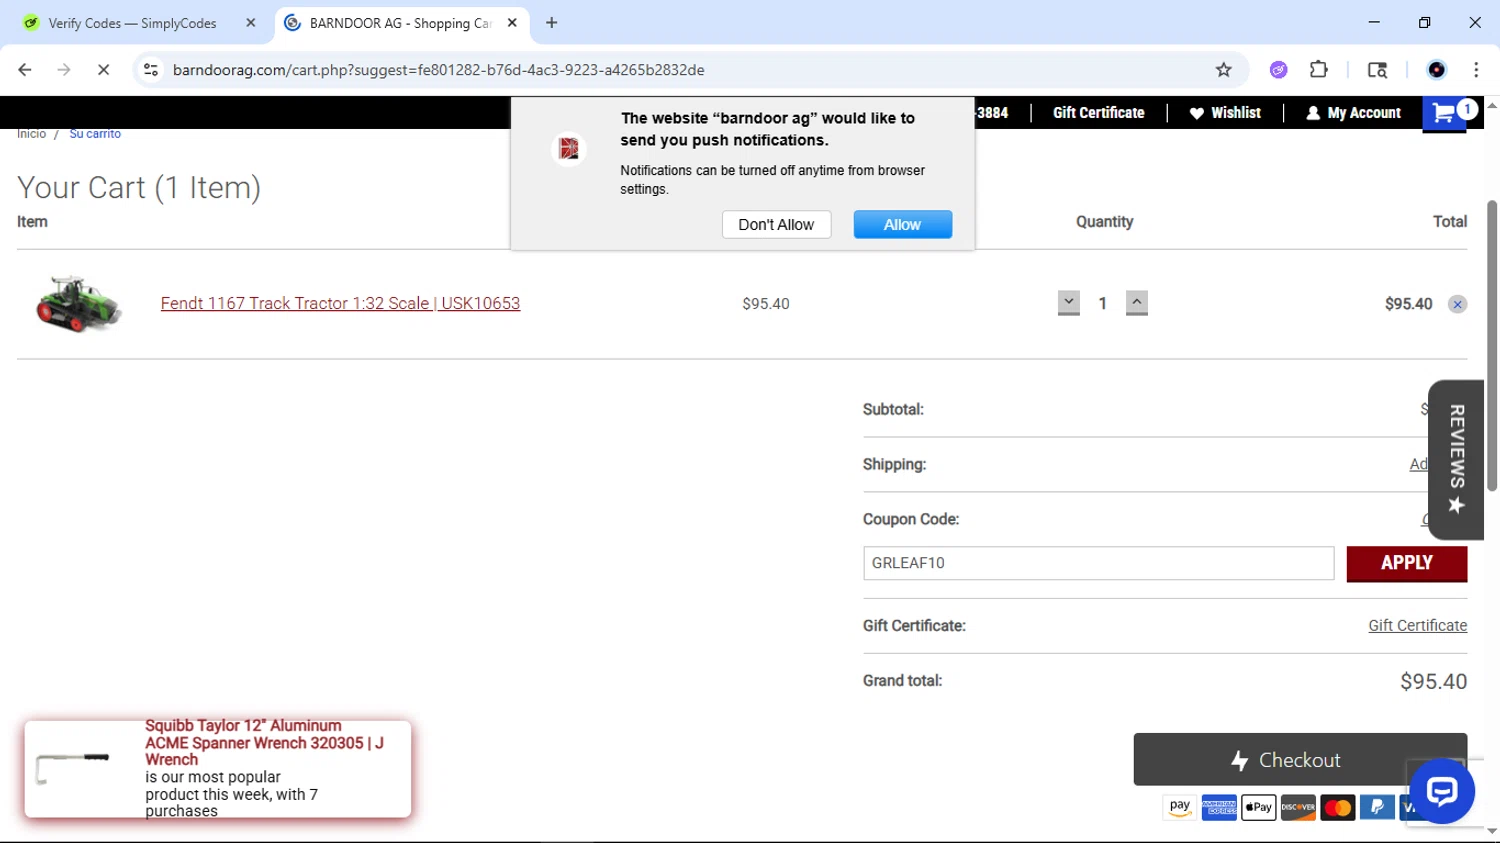Go back to the previous page

pyautogui.click(x=25, y=70)
